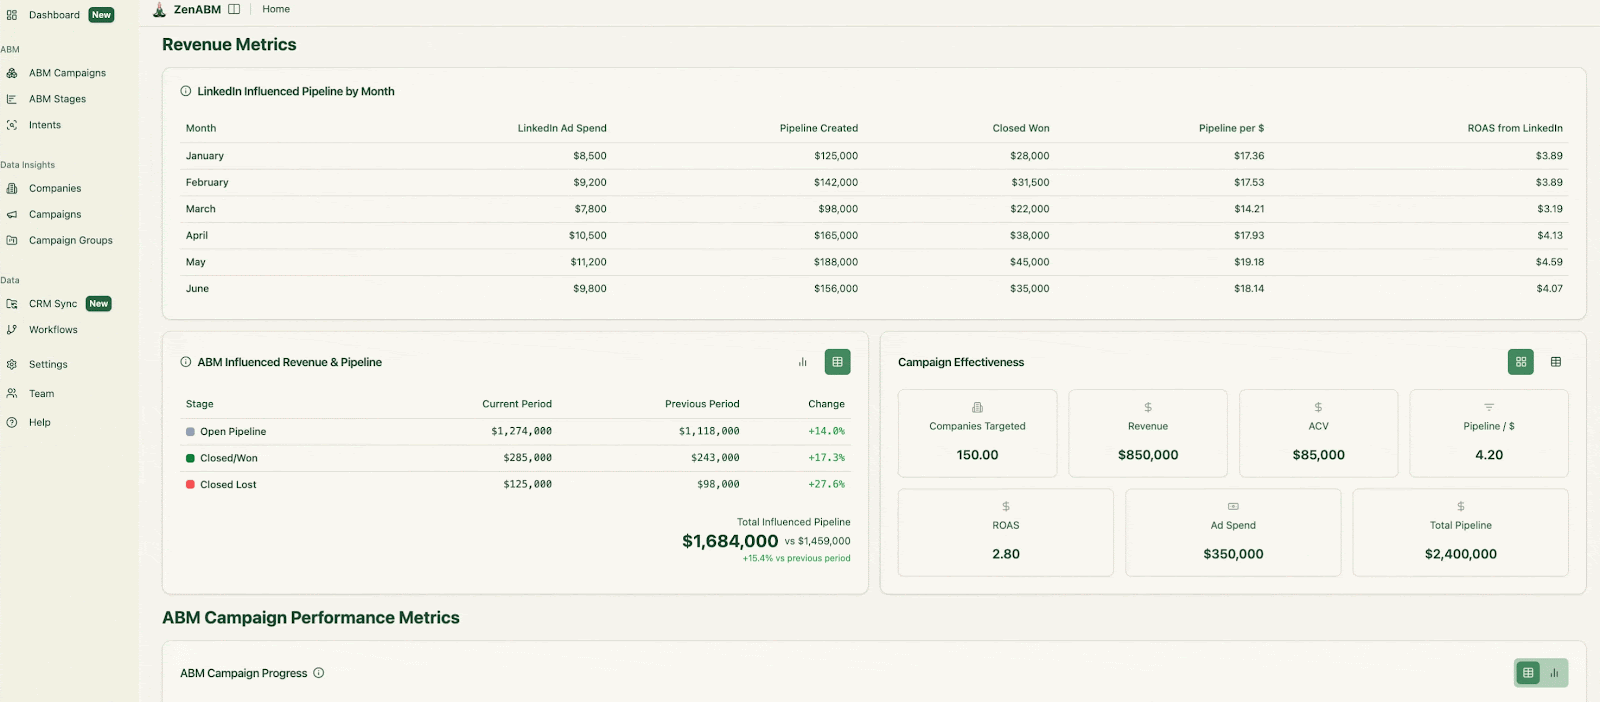This screenshot has width=1600, height=702.
Task: Click the ABM Stages icon
Action: 12,99
